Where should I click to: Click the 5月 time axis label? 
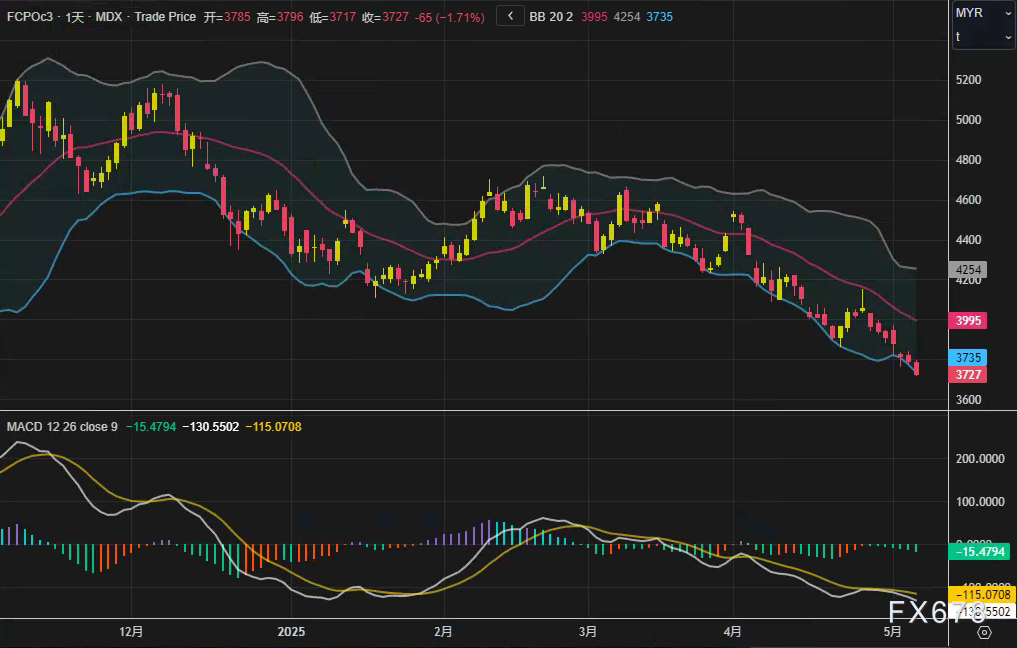click(893, 632)
